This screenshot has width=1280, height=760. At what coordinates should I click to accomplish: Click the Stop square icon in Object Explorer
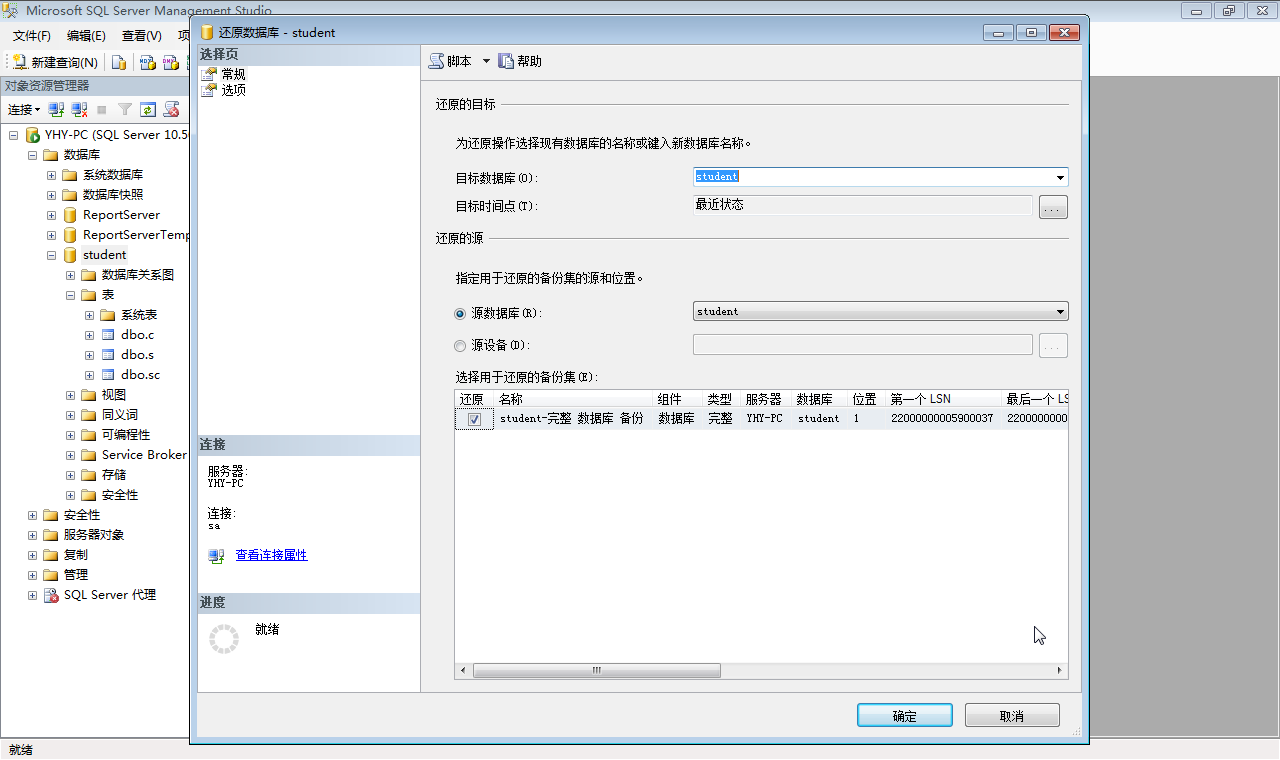click(x=102, y=109)
